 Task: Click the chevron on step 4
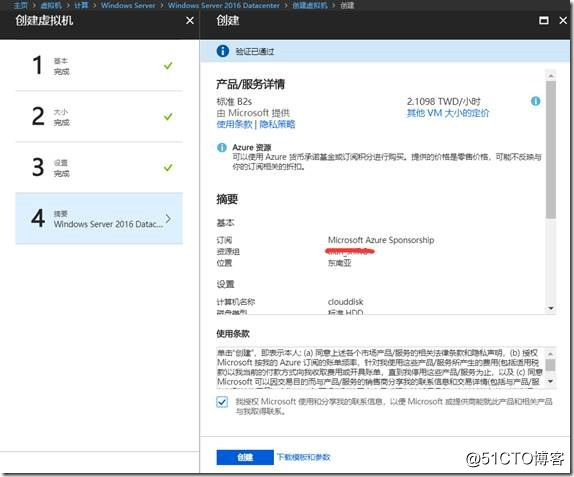point(168,219)
